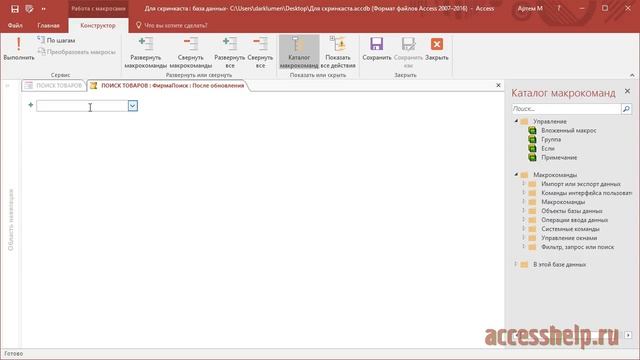Open the Файл menu
Screen dimensions: 640x360
15,25
